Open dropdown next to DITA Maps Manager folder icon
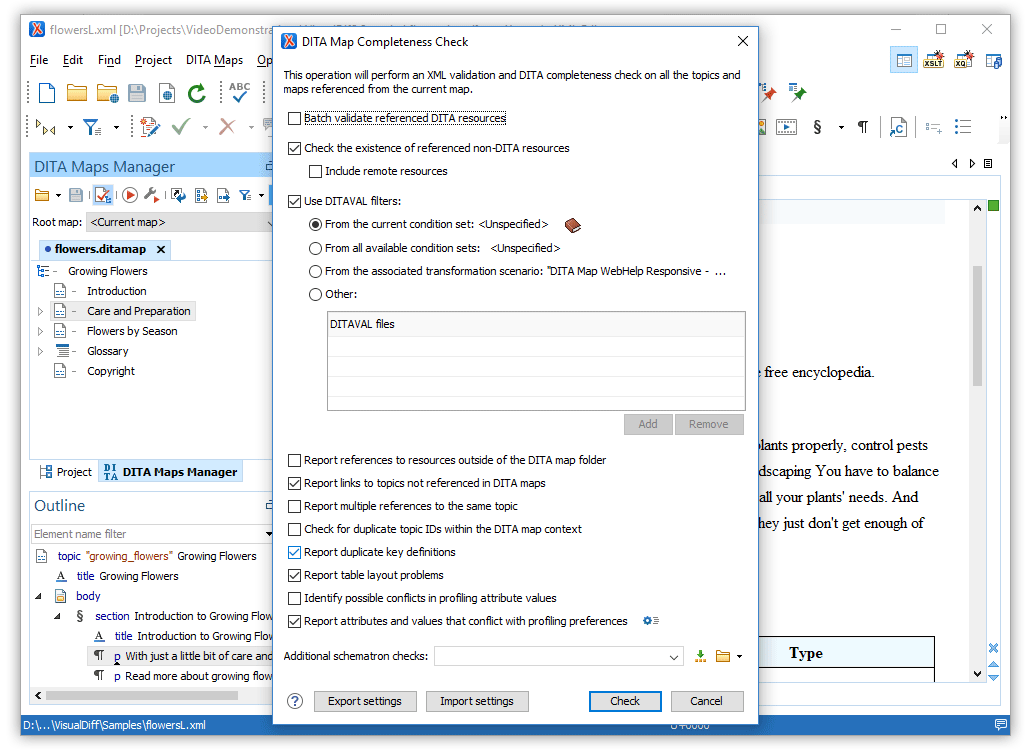Image resolution: width=1030 pixels, height=750 pixels. [58, 195]
